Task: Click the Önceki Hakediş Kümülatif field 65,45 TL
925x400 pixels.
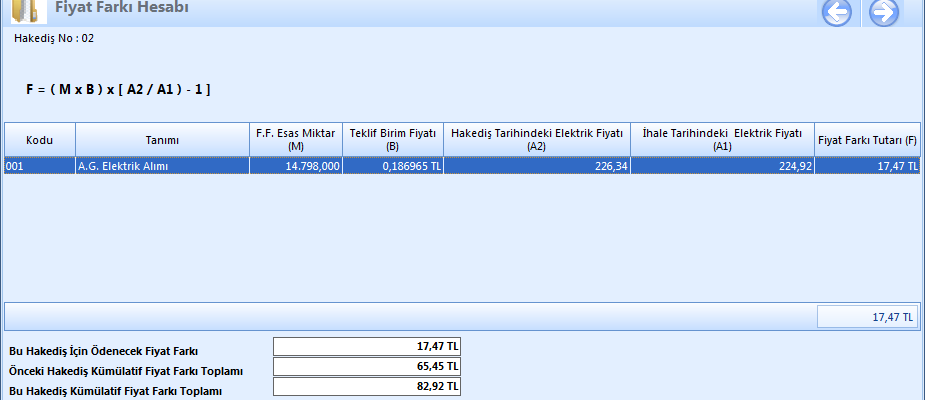Action: pos(367,367)
